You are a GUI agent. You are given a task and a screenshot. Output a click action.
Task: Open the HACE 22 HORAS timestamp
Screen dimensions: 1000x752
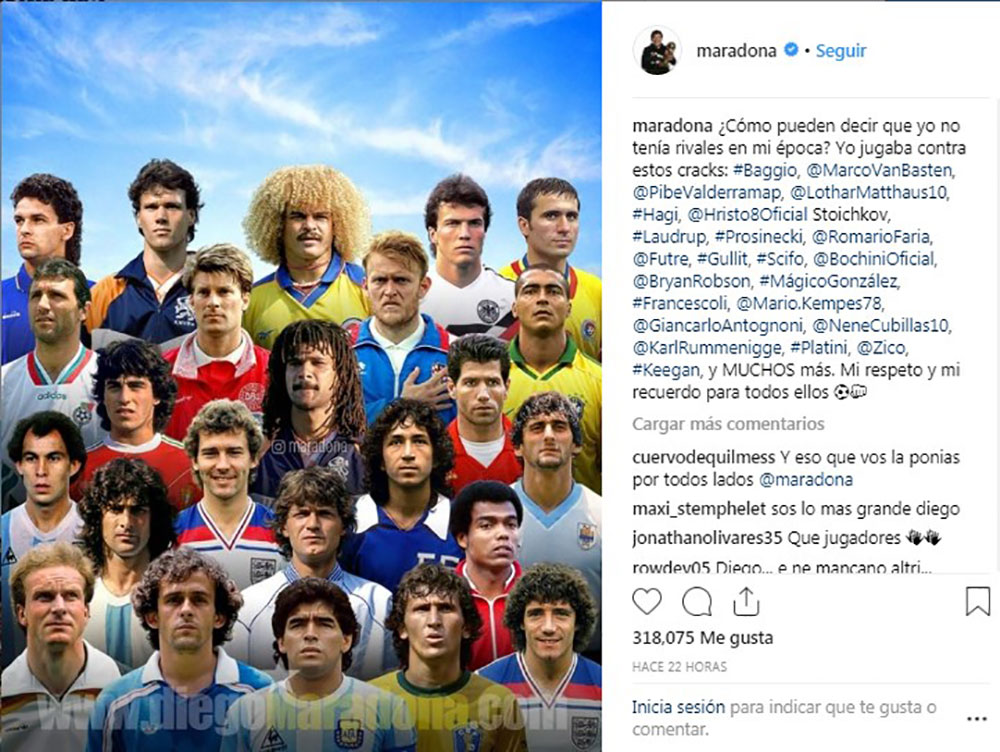click(679, 667)
